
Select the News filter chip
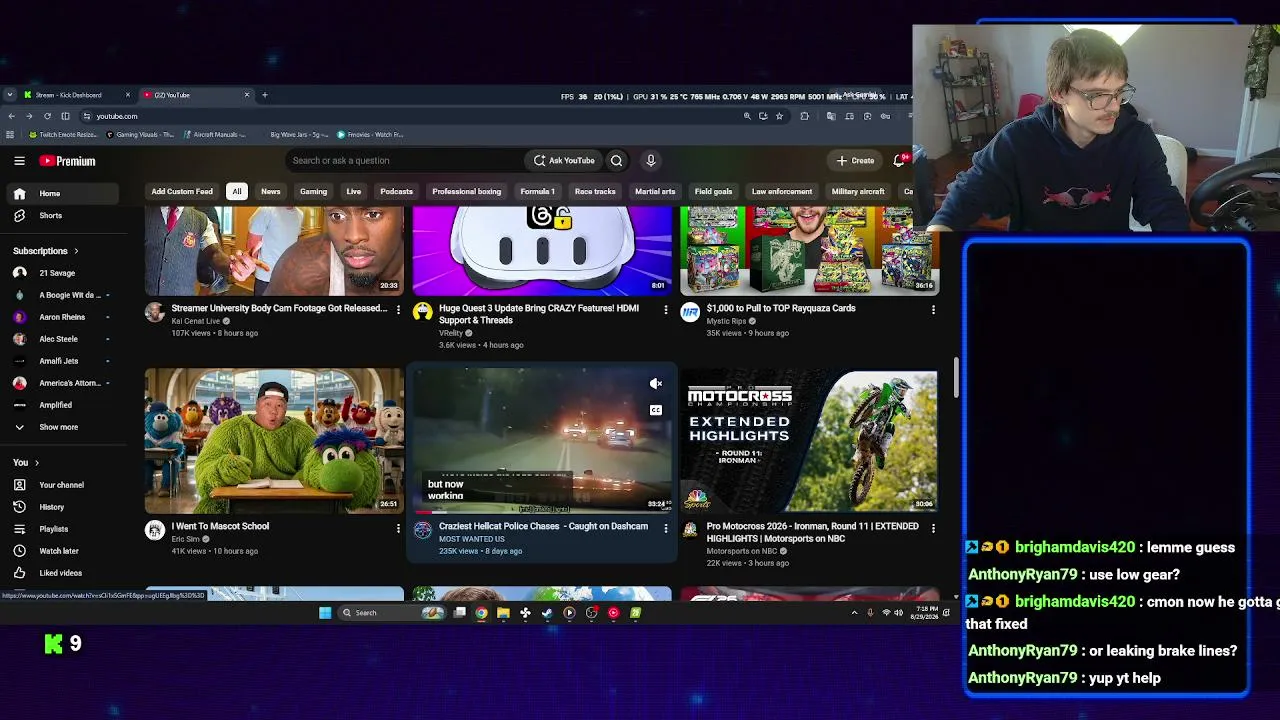(x=270, y=191)
